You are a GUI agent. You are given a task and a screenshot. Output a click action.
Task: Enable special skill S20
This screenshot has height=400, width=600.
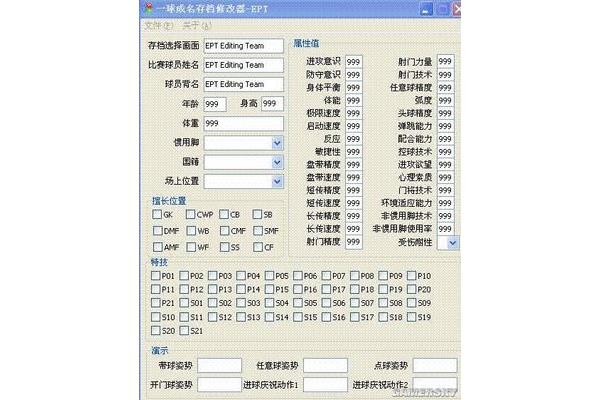(155, 330)
